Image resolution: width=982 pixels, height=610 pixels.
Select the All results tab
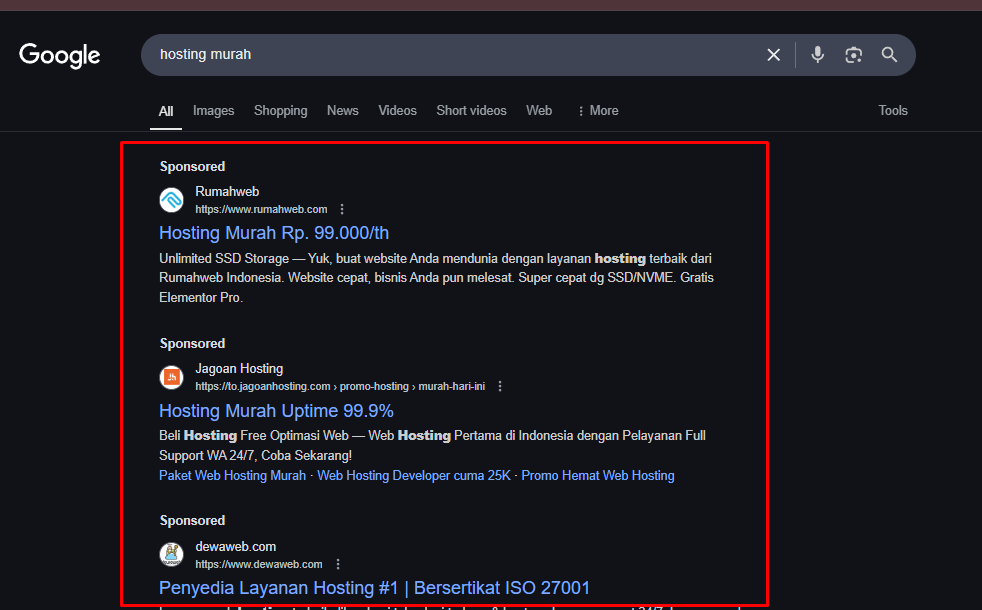(166, 111)
